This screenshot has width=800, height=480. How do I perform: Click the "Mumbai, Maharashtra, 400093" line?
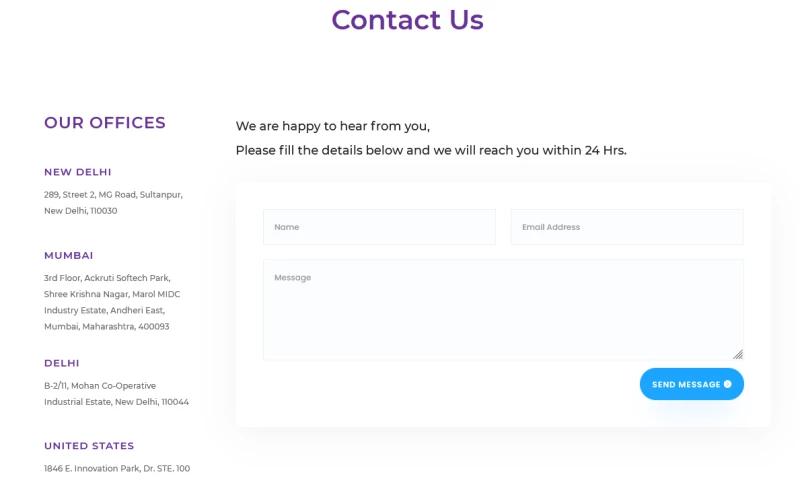[107, 326]
